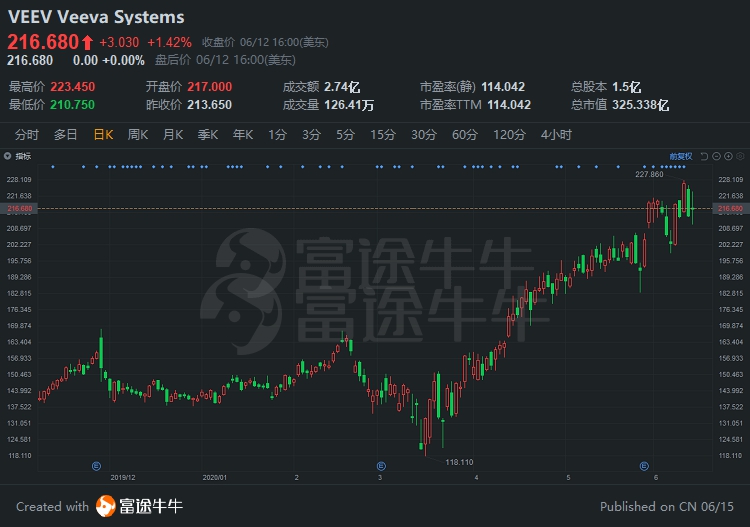Screen dimensions: 750x527
Task: Select the 月K monthly chart tab
Action: [x=173, y=134]
